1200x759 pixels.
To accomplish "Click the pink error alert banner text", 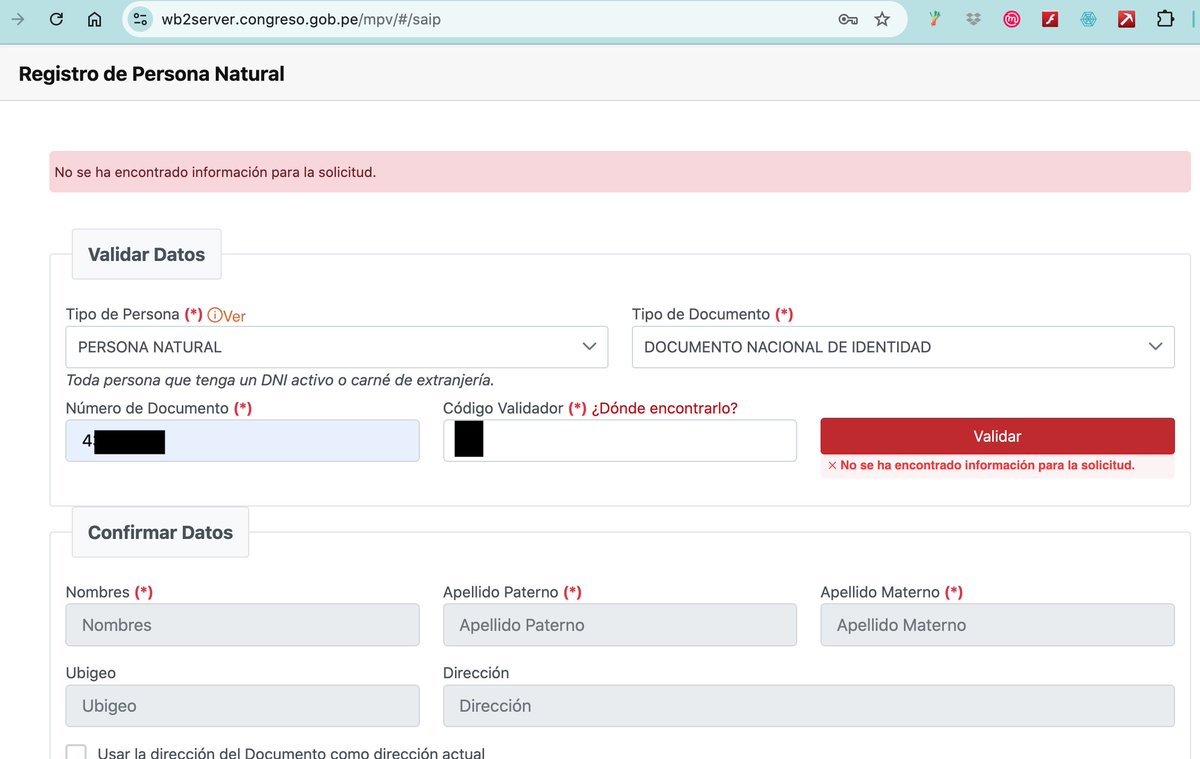I will [215, 172].
